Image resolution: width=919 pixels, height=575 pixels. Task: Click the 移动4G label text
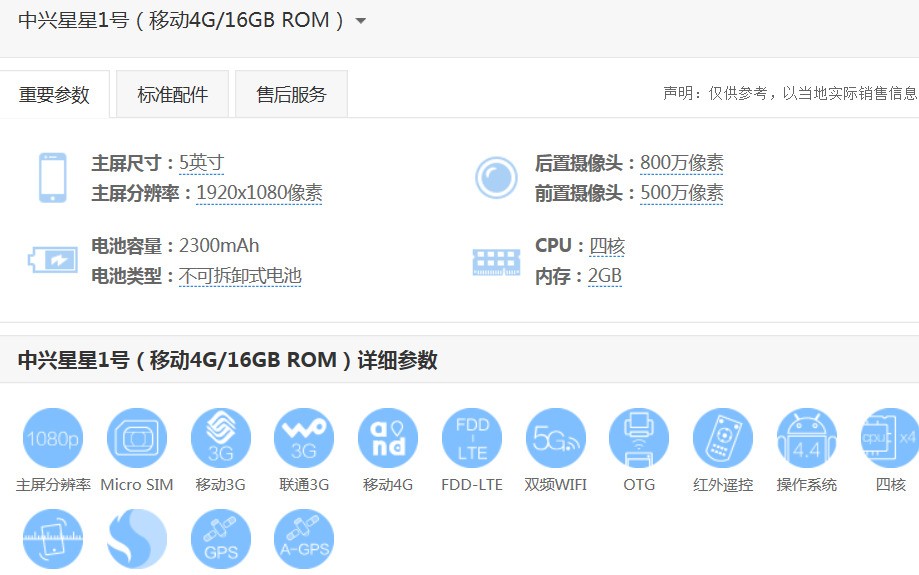coord(388,485)
